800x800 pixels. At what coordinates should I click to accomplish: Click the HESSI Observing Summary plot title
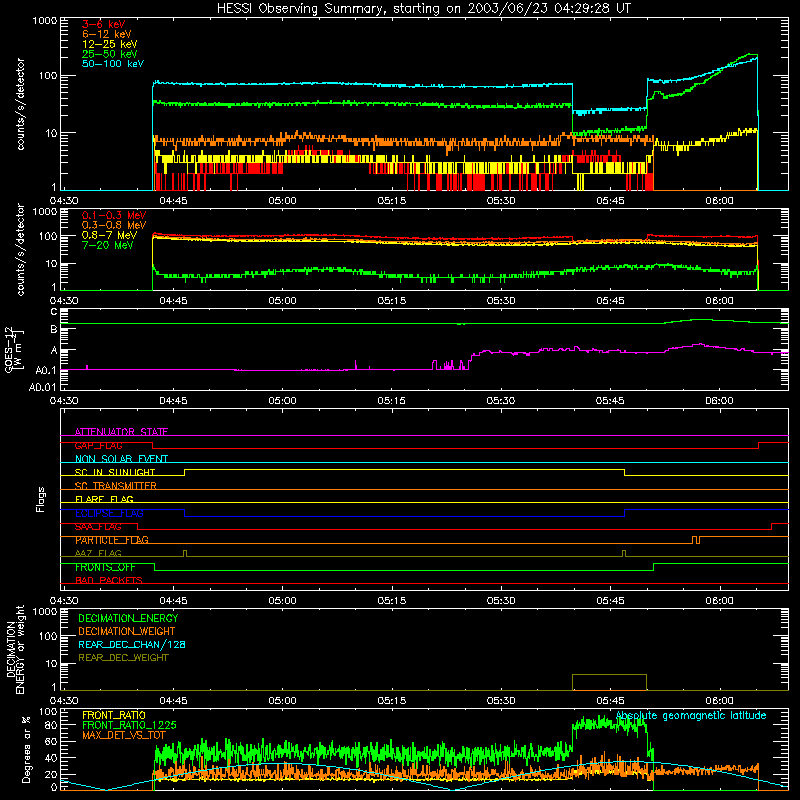[x=424, y=9]
